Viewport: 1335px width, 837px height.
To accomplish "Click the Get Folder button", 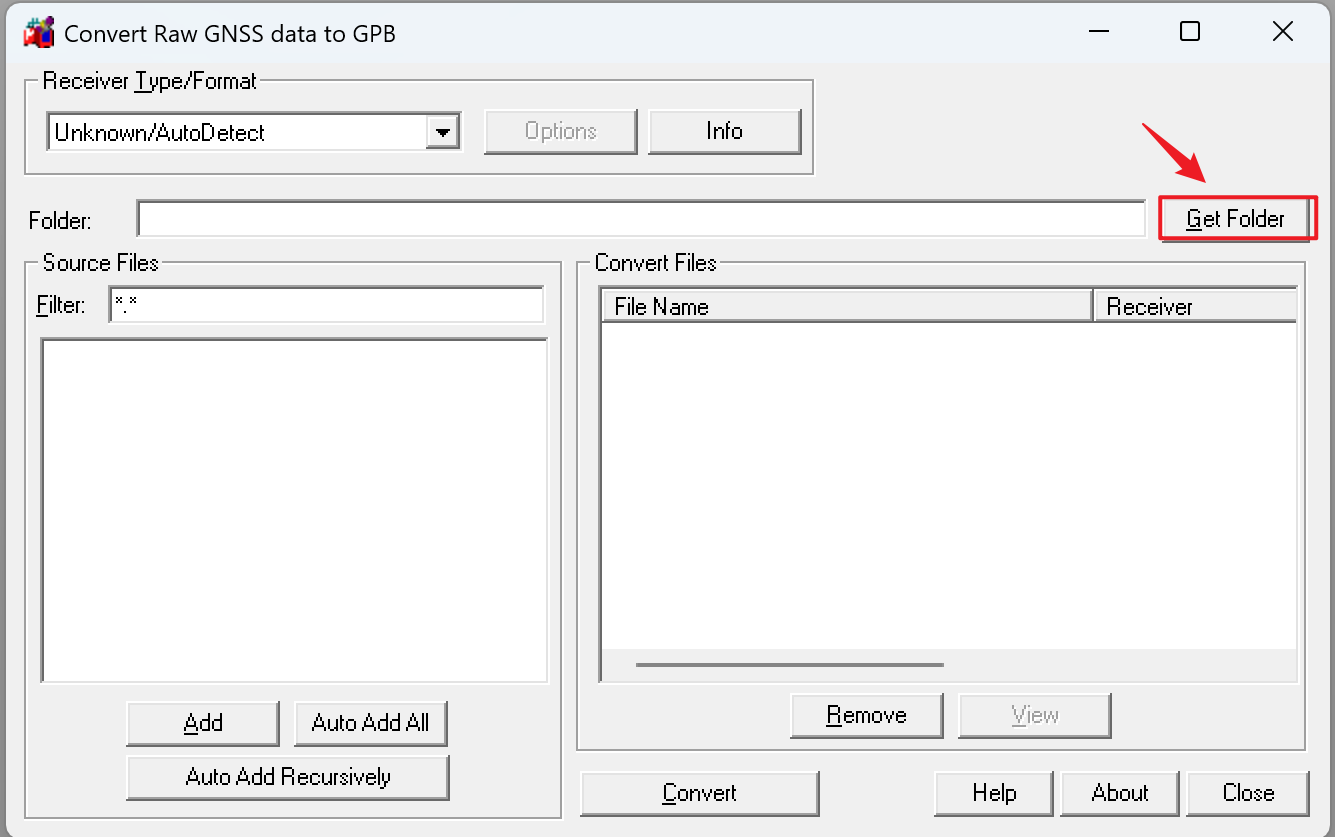I will click(1235, 218).
